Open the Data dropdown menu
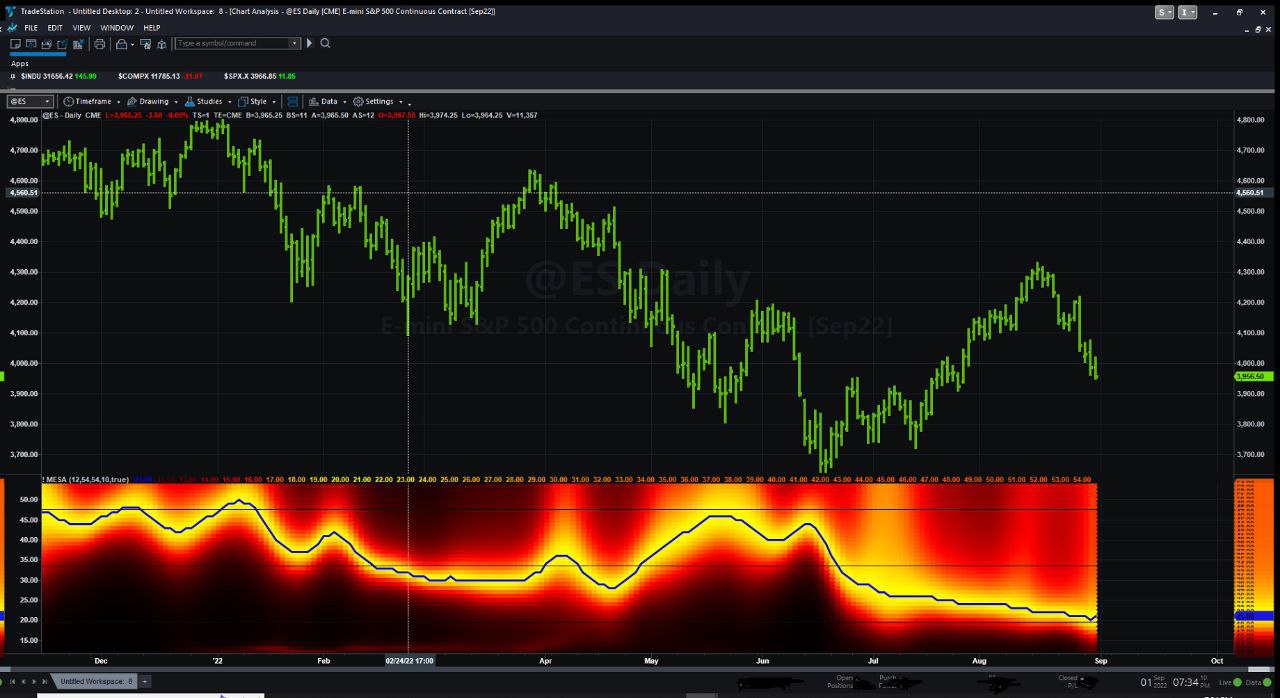 point(327,101)
